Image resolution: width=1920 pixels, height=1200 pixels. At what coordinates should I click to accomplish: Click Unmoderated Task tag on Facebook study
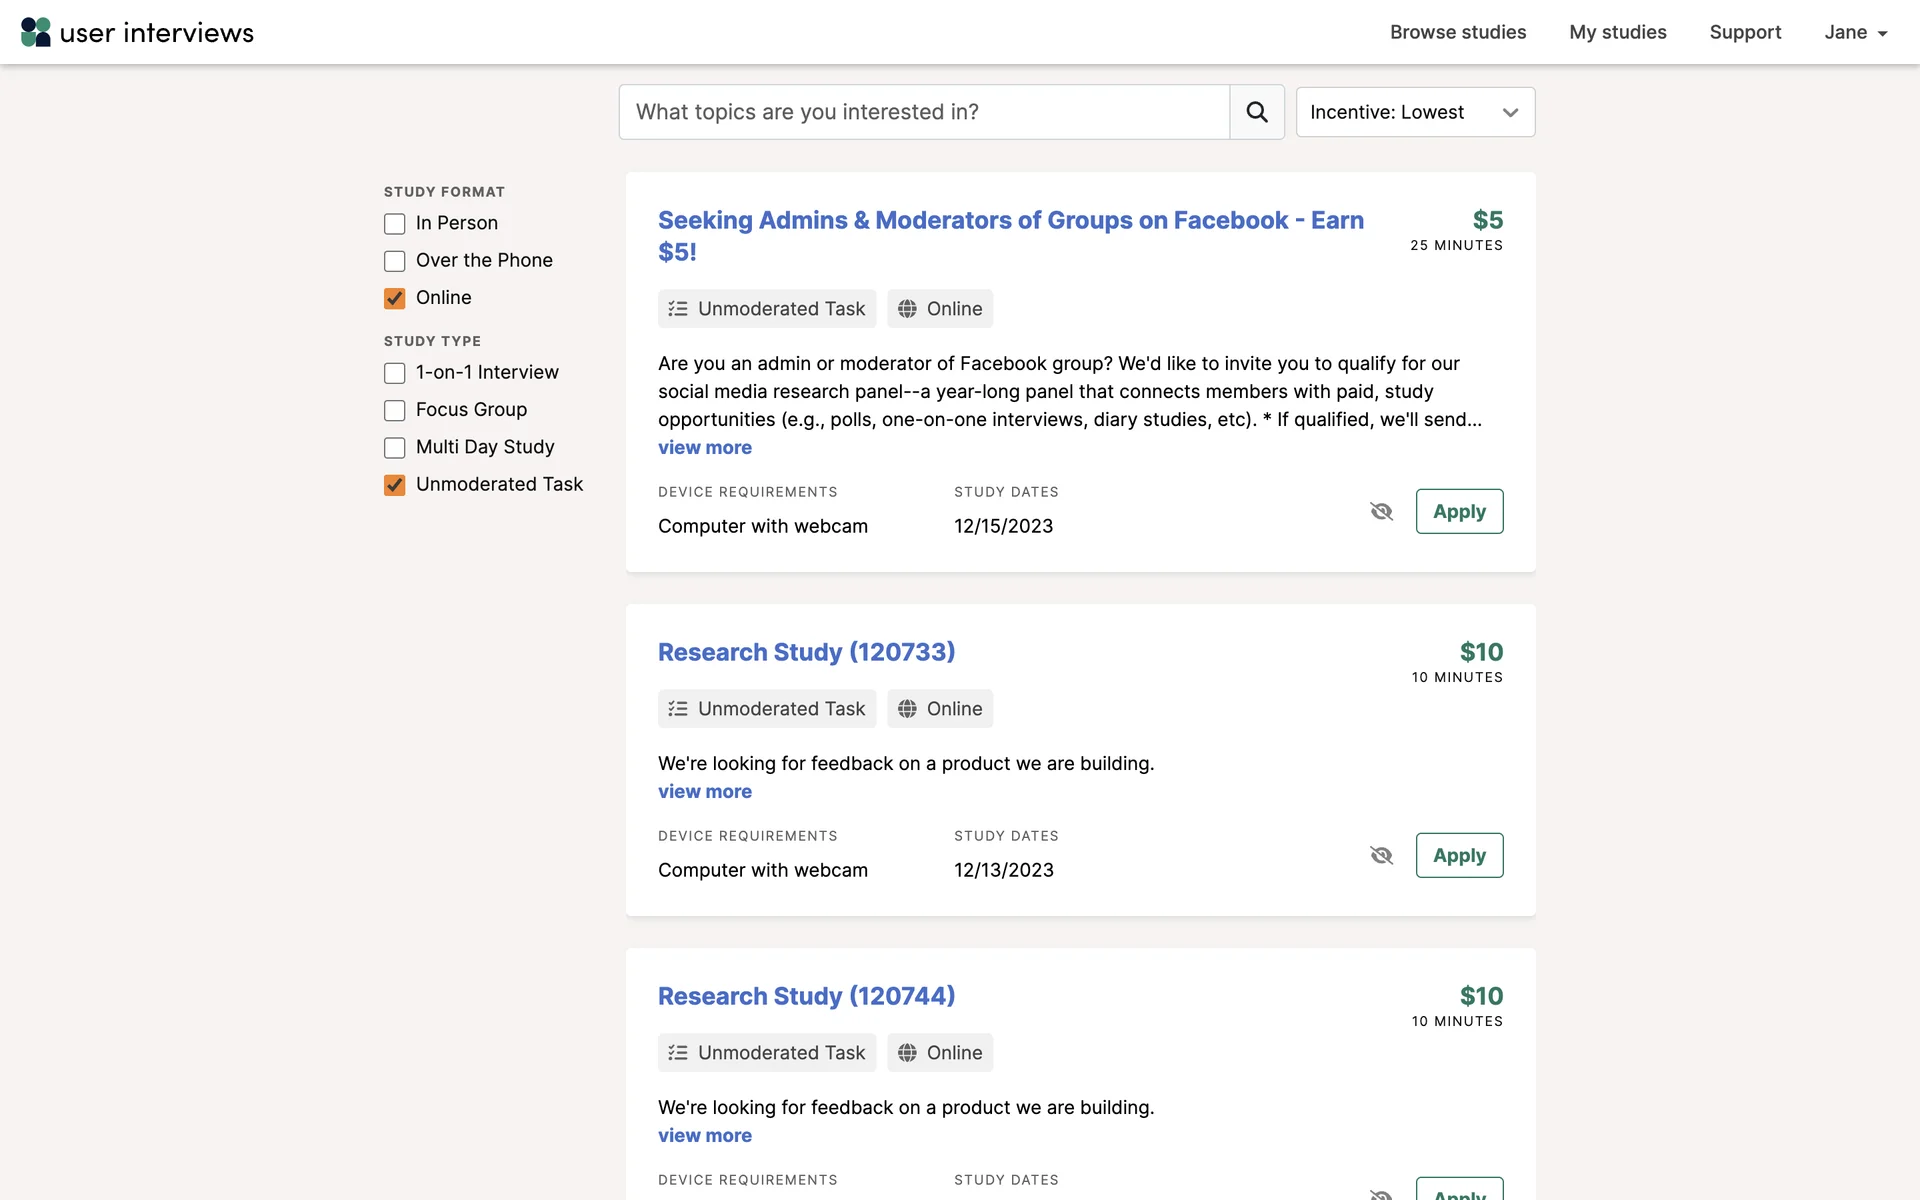coord(767,309)
